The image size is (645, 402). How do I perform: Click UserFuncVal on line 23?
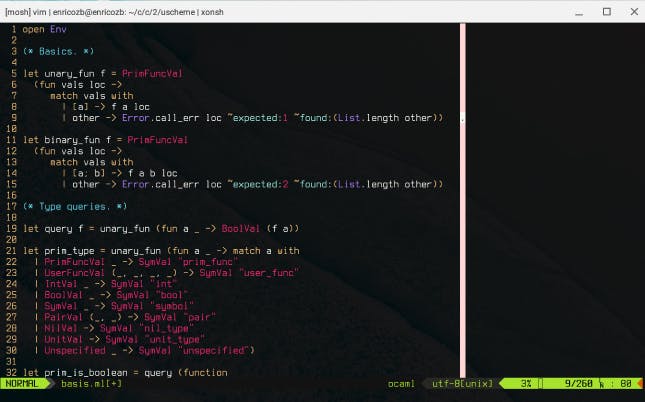75,273
